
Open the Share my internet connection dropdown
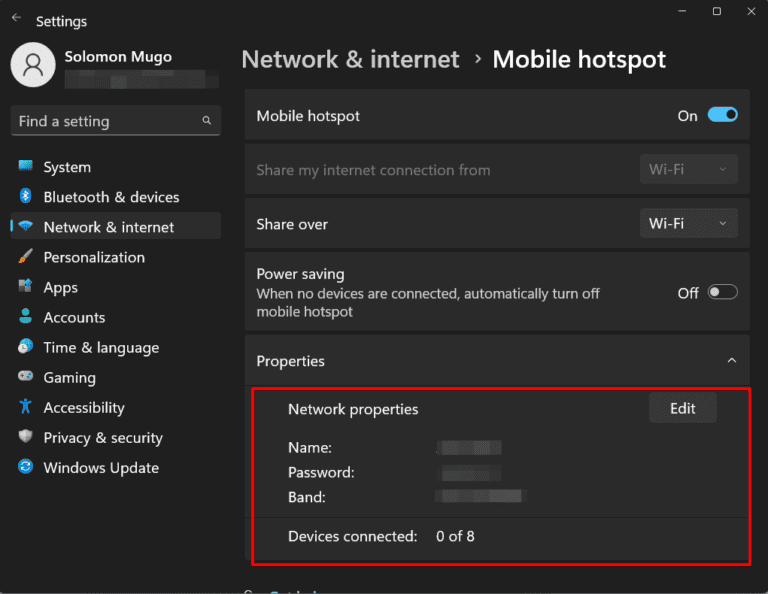pos(688,170)
